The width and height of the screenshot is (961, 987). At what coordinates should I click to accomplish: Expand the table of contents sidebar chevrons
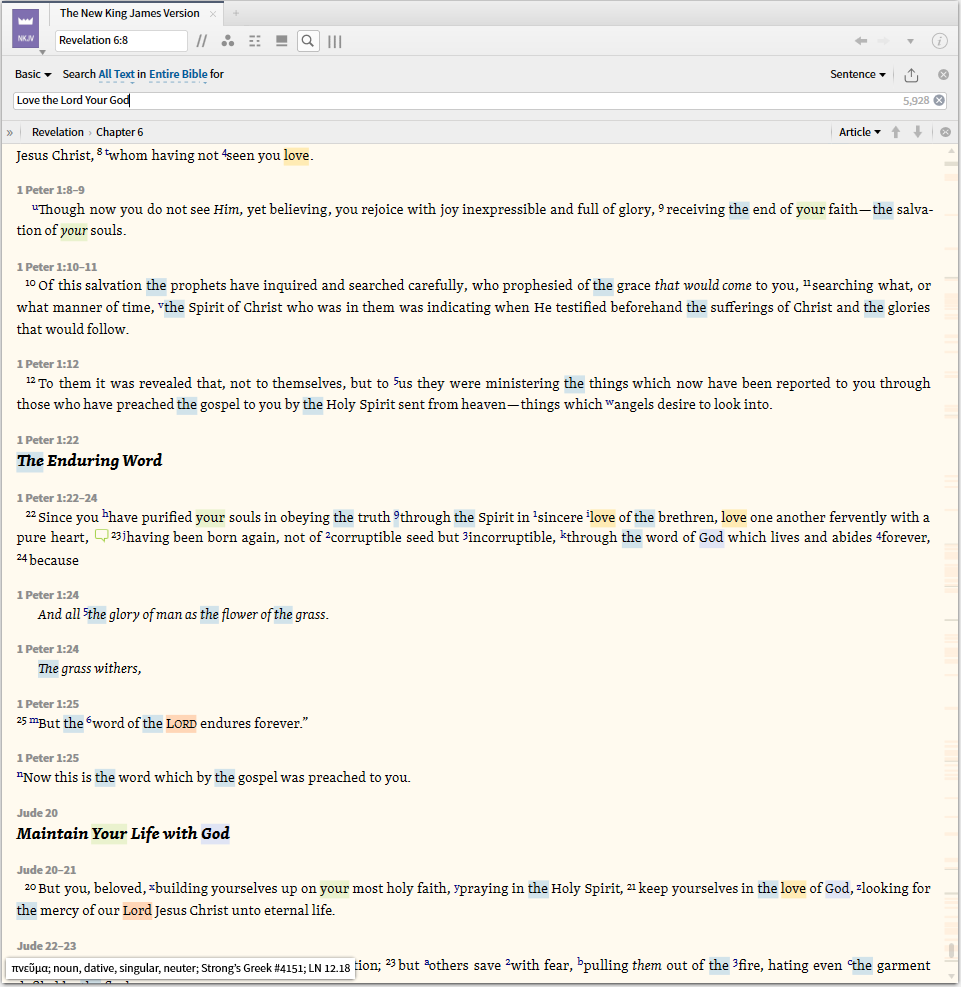[10, 132]
